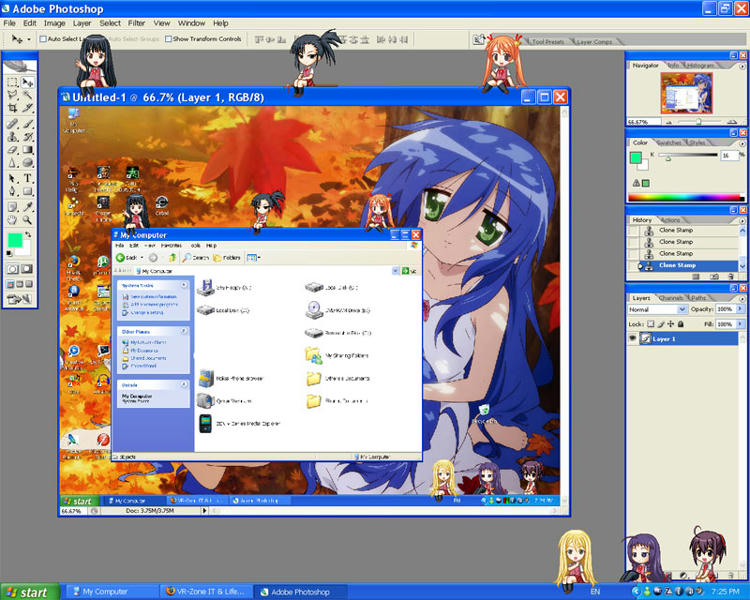This screenshot has width=750, height=600.
Task: Open document status bar info arrow
Action: tap(205, 511)
